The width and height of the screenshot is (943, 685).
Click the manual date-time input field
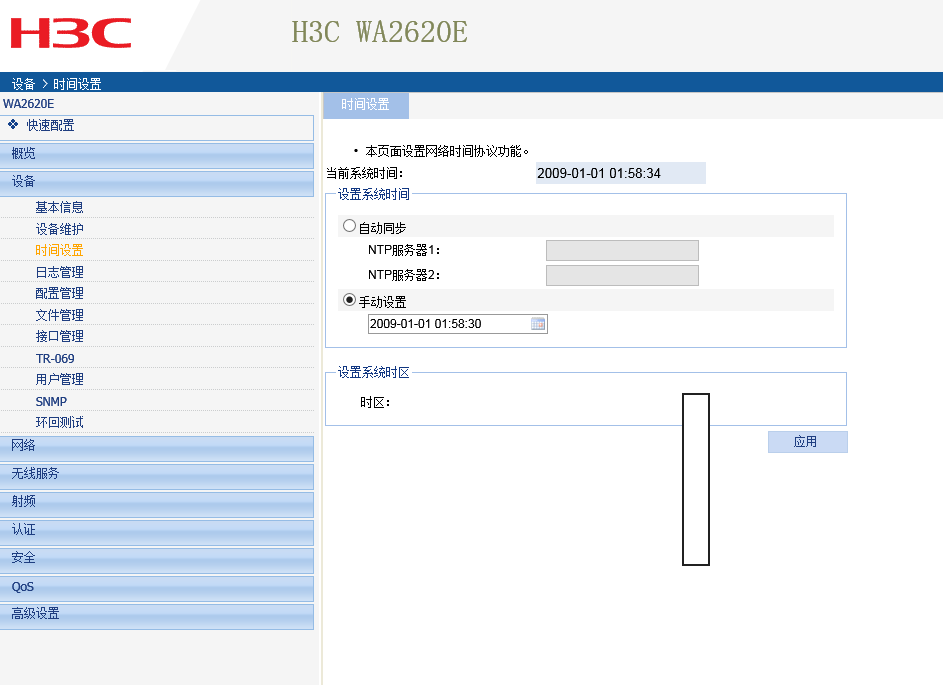click(x=458, y=324)
